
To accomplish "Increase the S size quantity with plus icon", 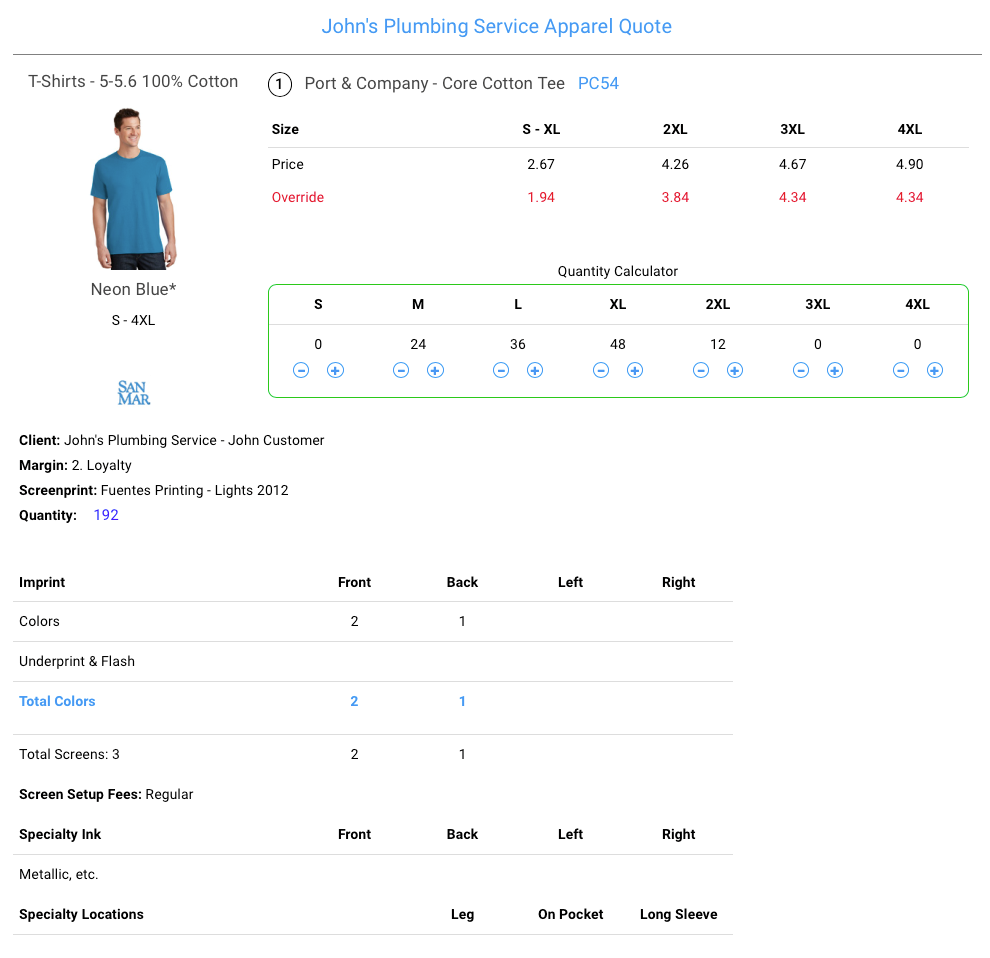I will point(335,370).
